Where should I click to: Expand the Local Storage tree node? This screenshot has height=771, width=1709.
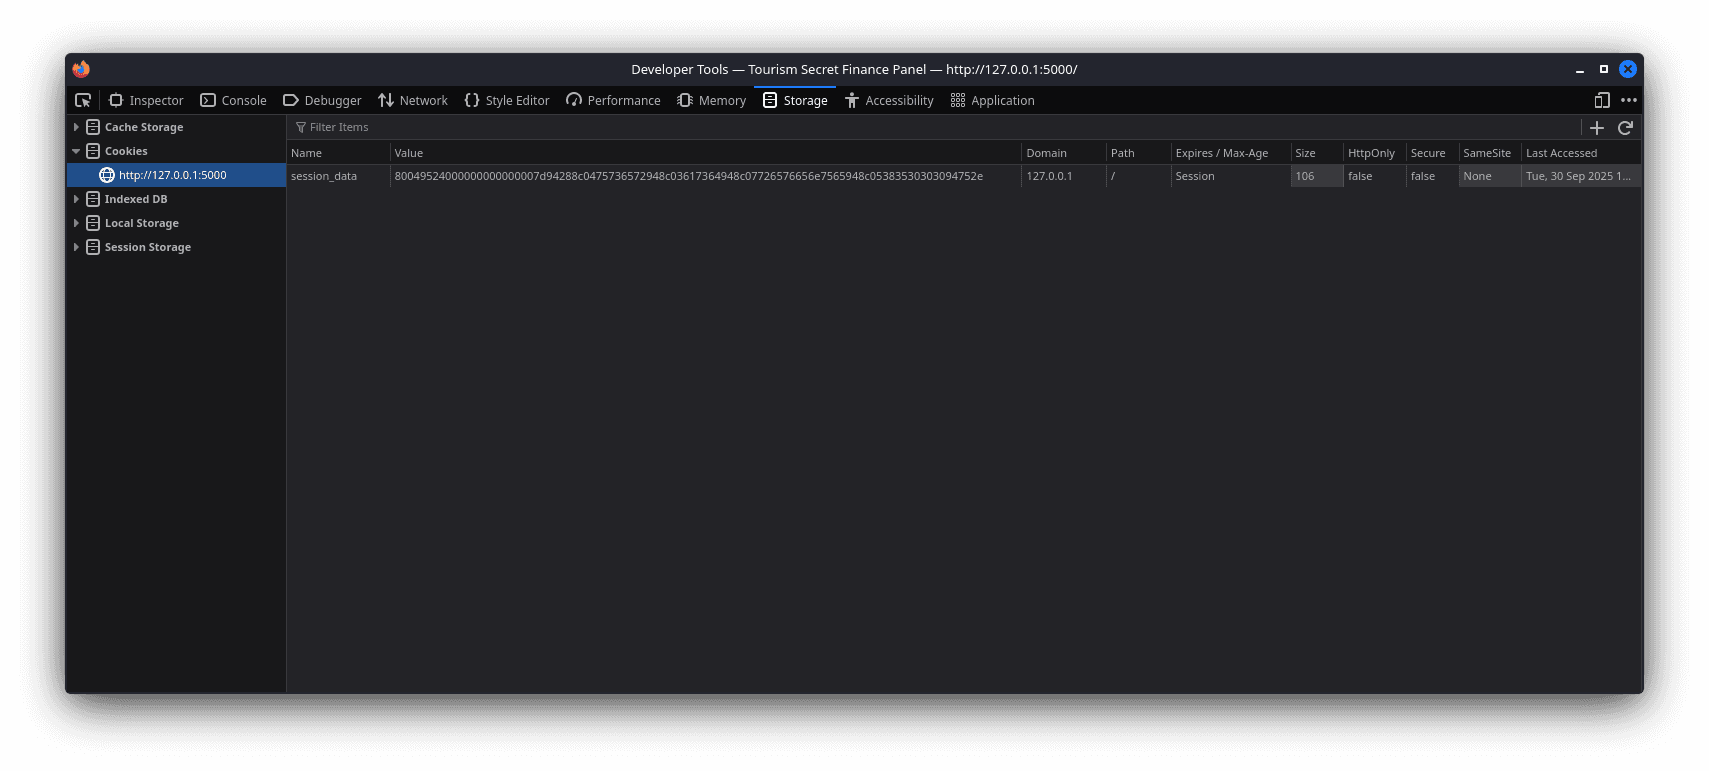pos(76,223)
